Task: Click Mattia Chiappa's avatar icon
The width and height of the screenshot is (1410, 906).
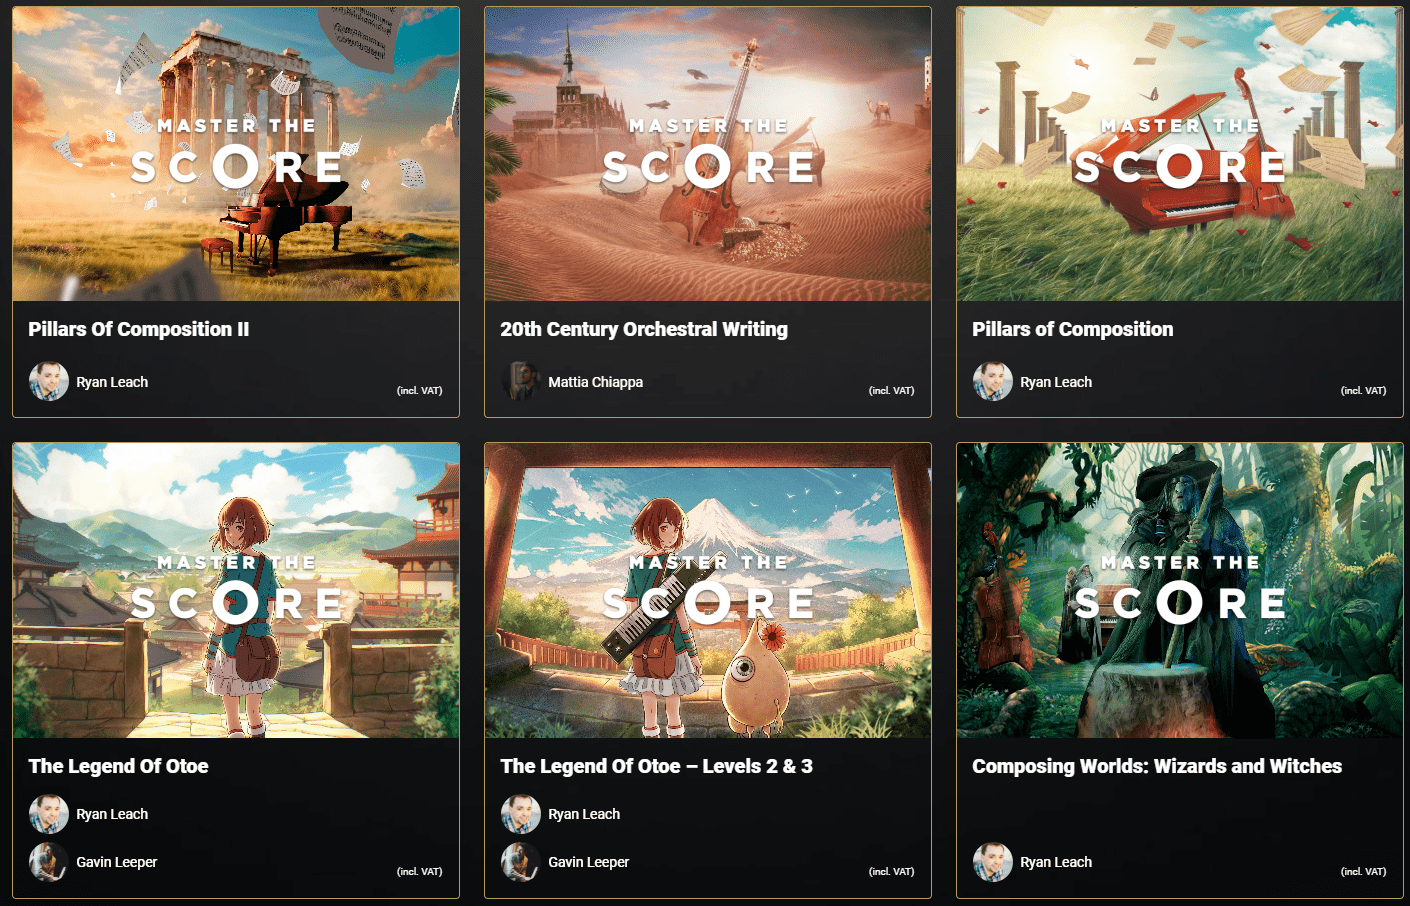Action: click(521, 381)
